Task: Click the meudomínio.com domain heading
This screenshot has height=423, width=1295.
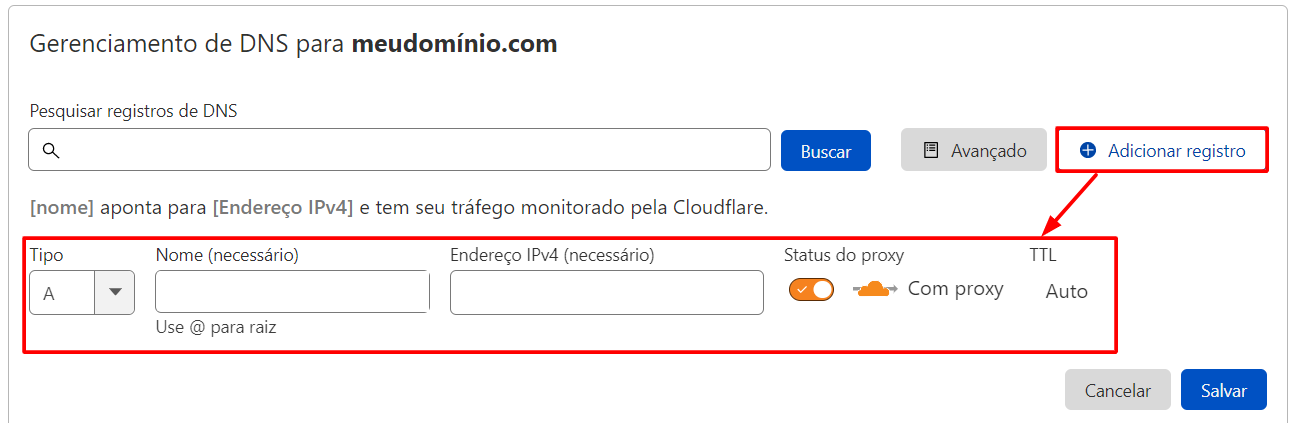Action: pos(454,44)
